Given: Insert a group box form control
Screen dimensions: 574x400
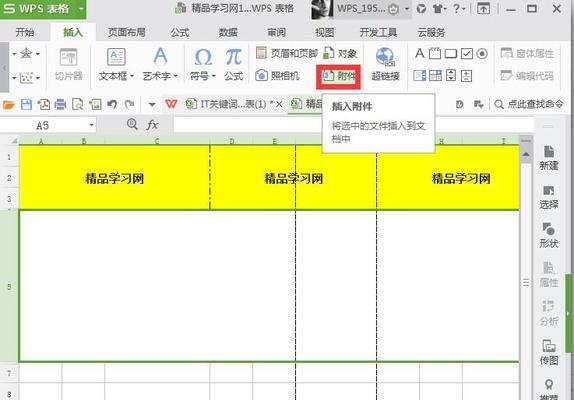Looking at the screenshot, I should point(435,53).
